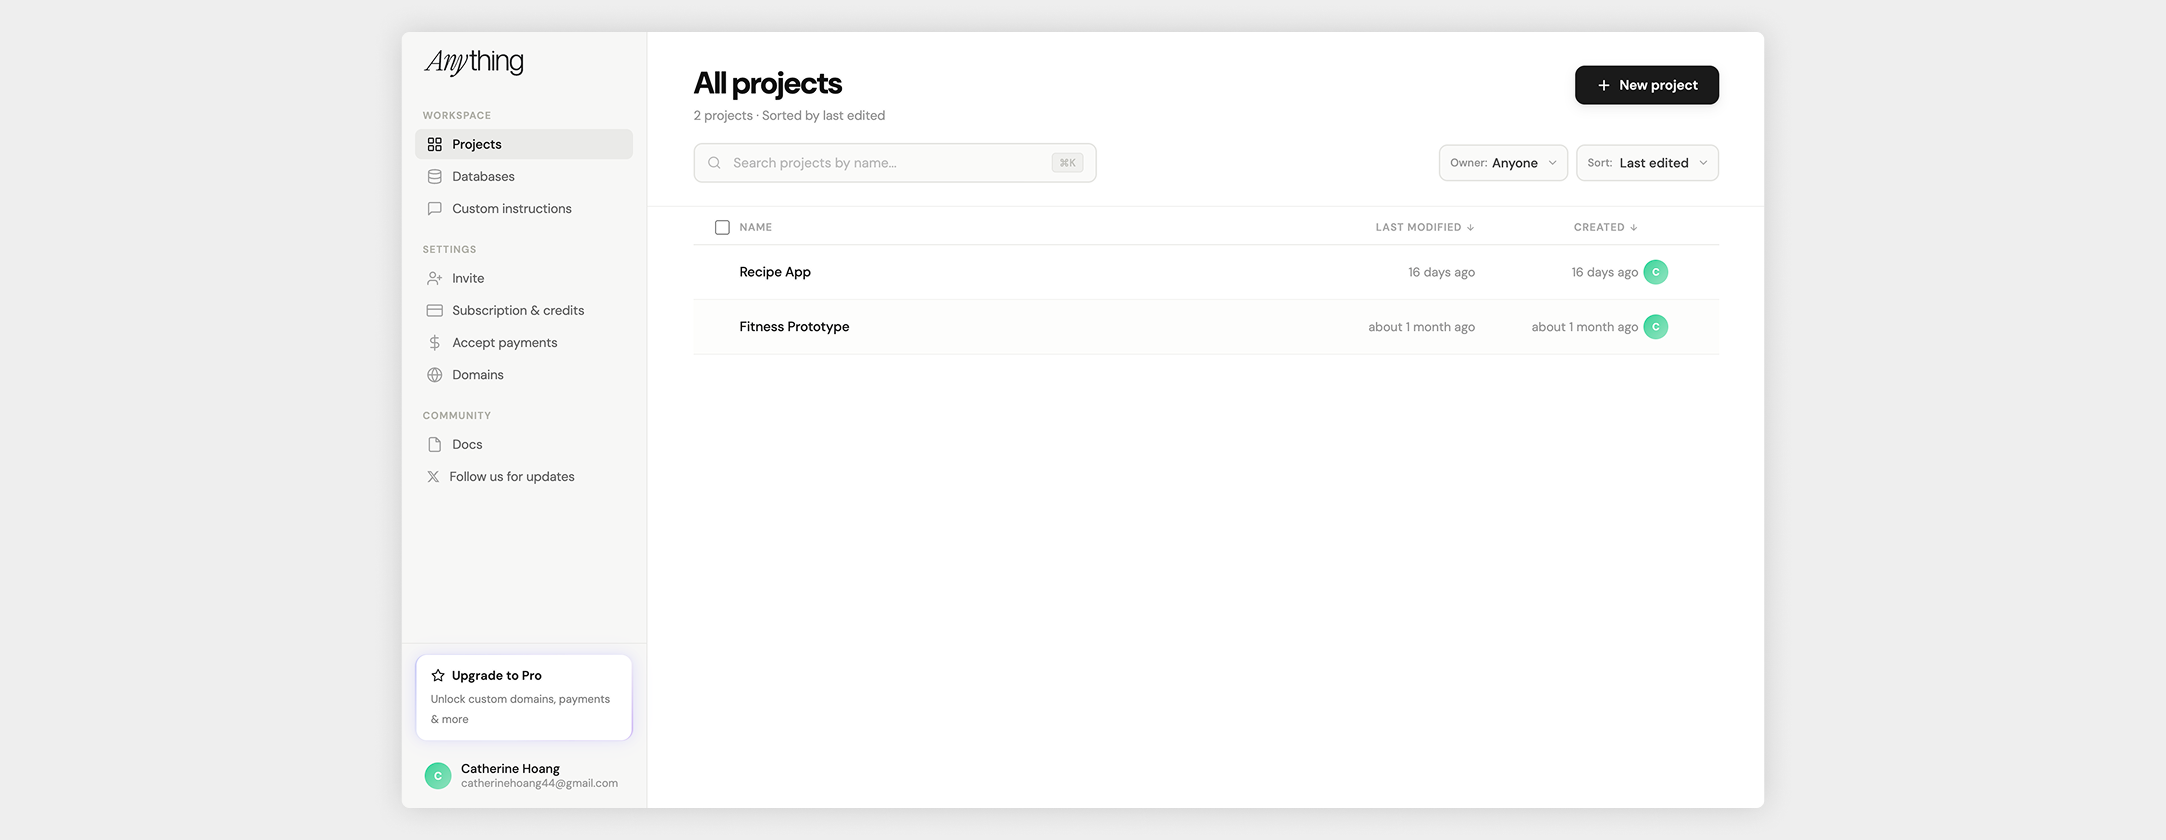
Task: Sort by Last Modified column header
Action: click(1423, 227)
